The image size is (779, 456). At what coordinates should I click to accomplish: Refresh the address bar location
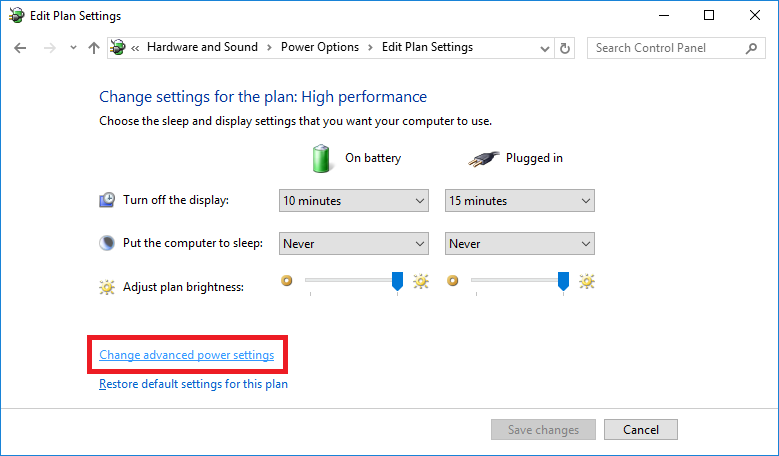click(564, 48)
